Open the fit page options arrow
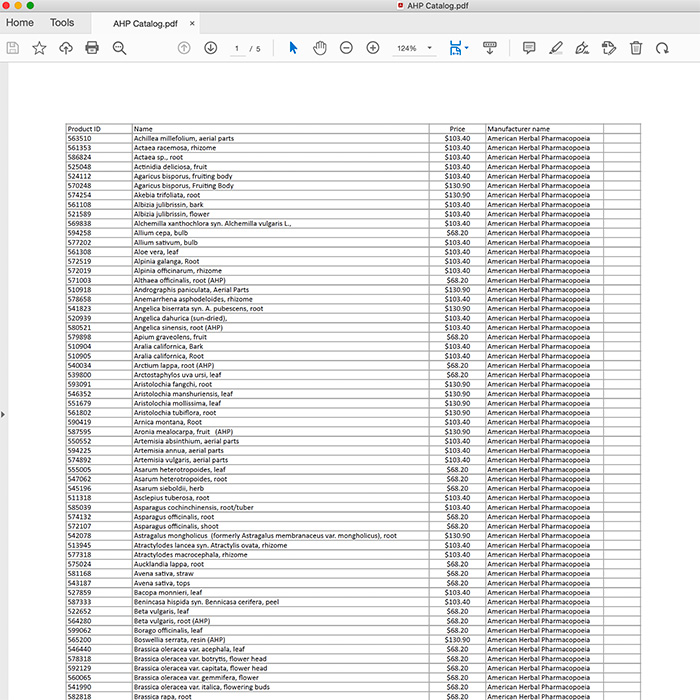Image resolution: width=700 pixels, height=700 pixels. (467, 48)
